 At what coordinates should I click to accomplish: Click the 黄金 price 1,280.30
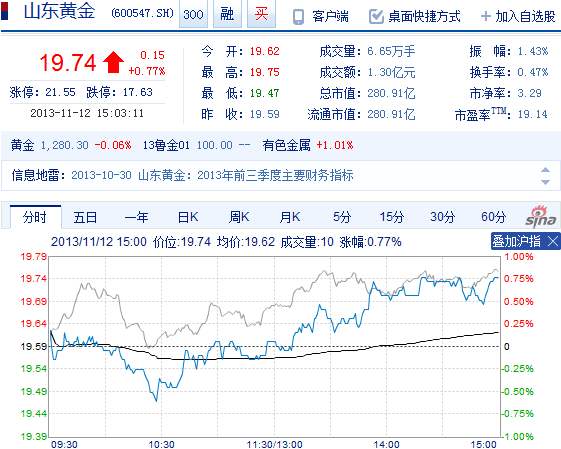64,145
